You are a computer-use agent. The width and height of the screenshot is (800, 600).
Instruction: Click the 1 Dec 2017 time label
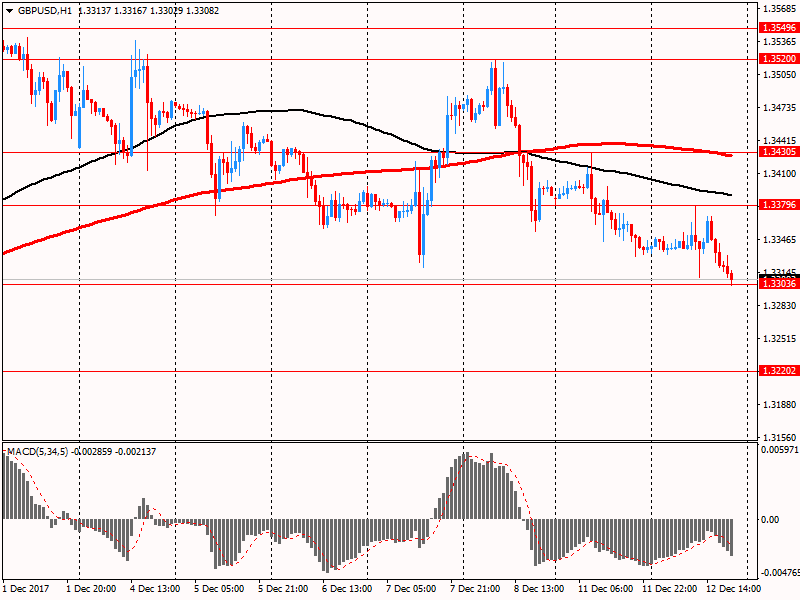26,589
